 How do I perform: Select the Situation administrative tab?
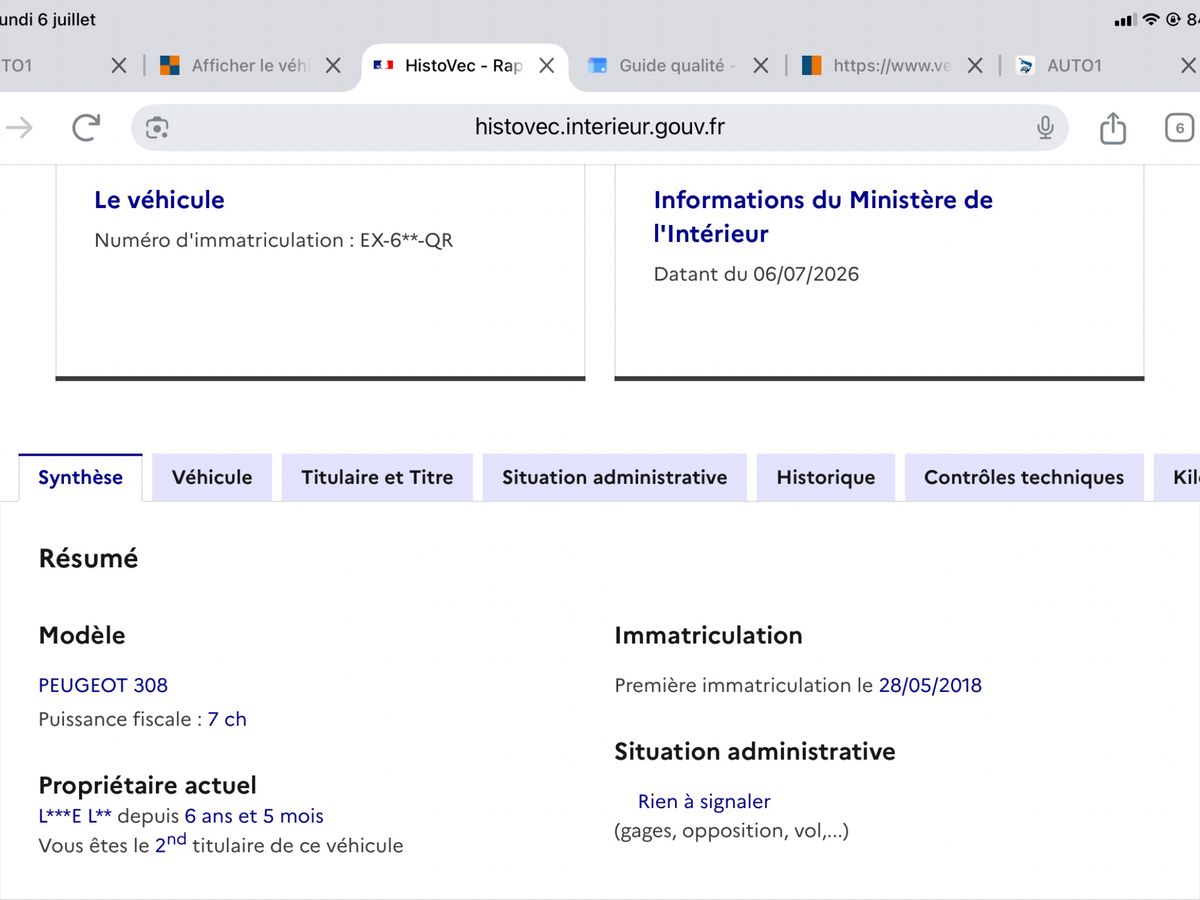pos(615,477)
